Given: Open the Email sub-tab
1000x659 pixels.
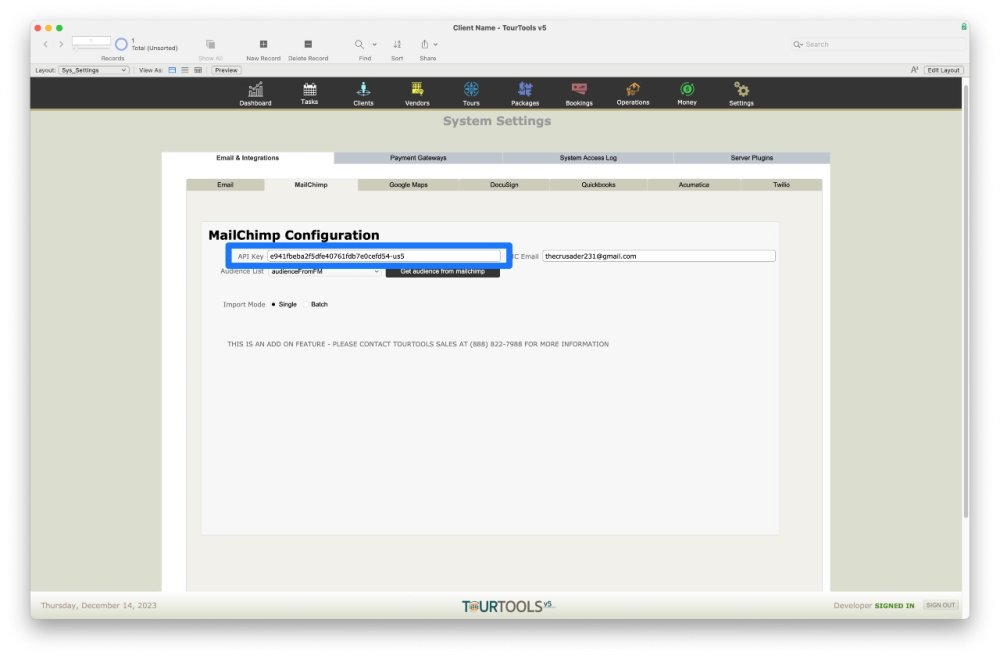Looking at the screenshot, I should click(x=225, y=185).
